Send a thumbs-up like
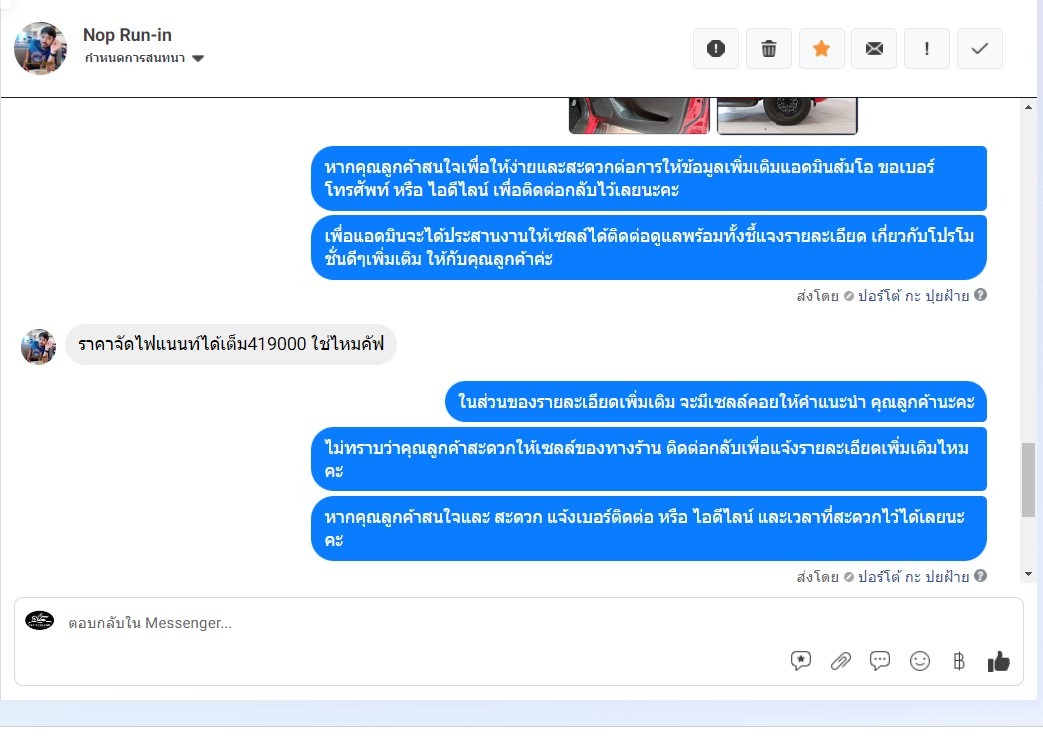This screenshot has width=1043, height=743. (x=998, y=661)
